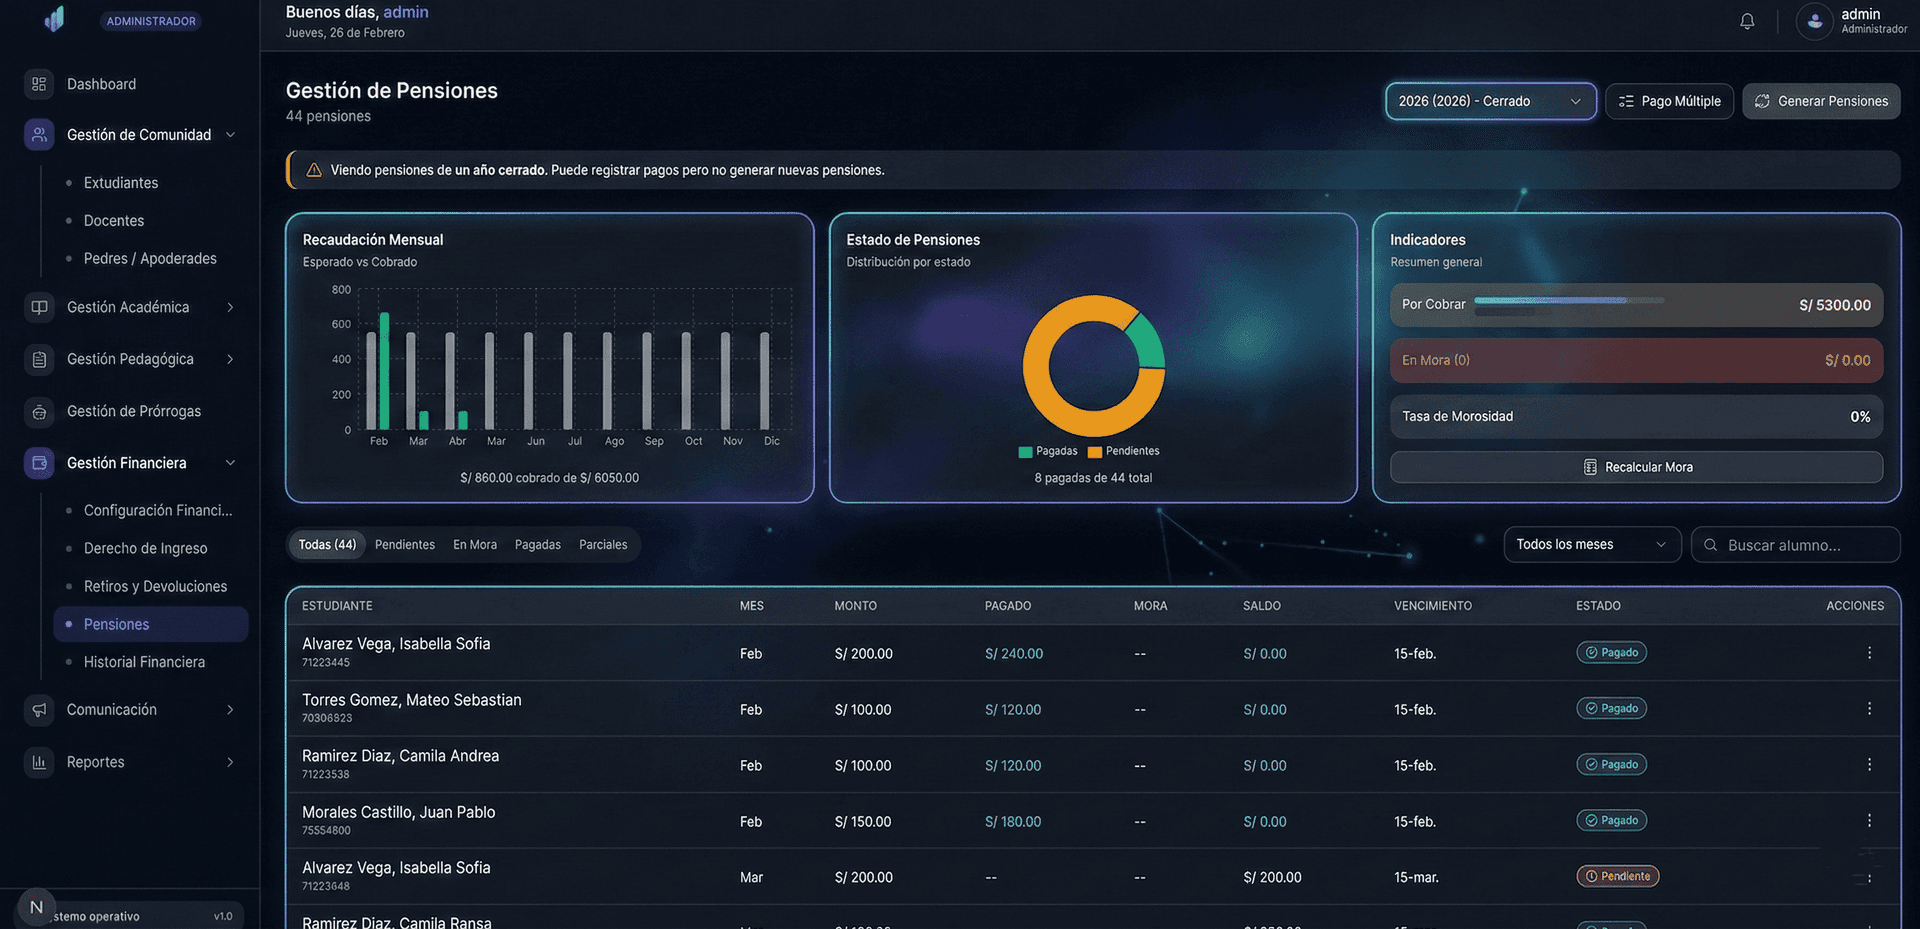Collapse the Gestión Financiera section

pyautogui.click(x=230, y=463)
